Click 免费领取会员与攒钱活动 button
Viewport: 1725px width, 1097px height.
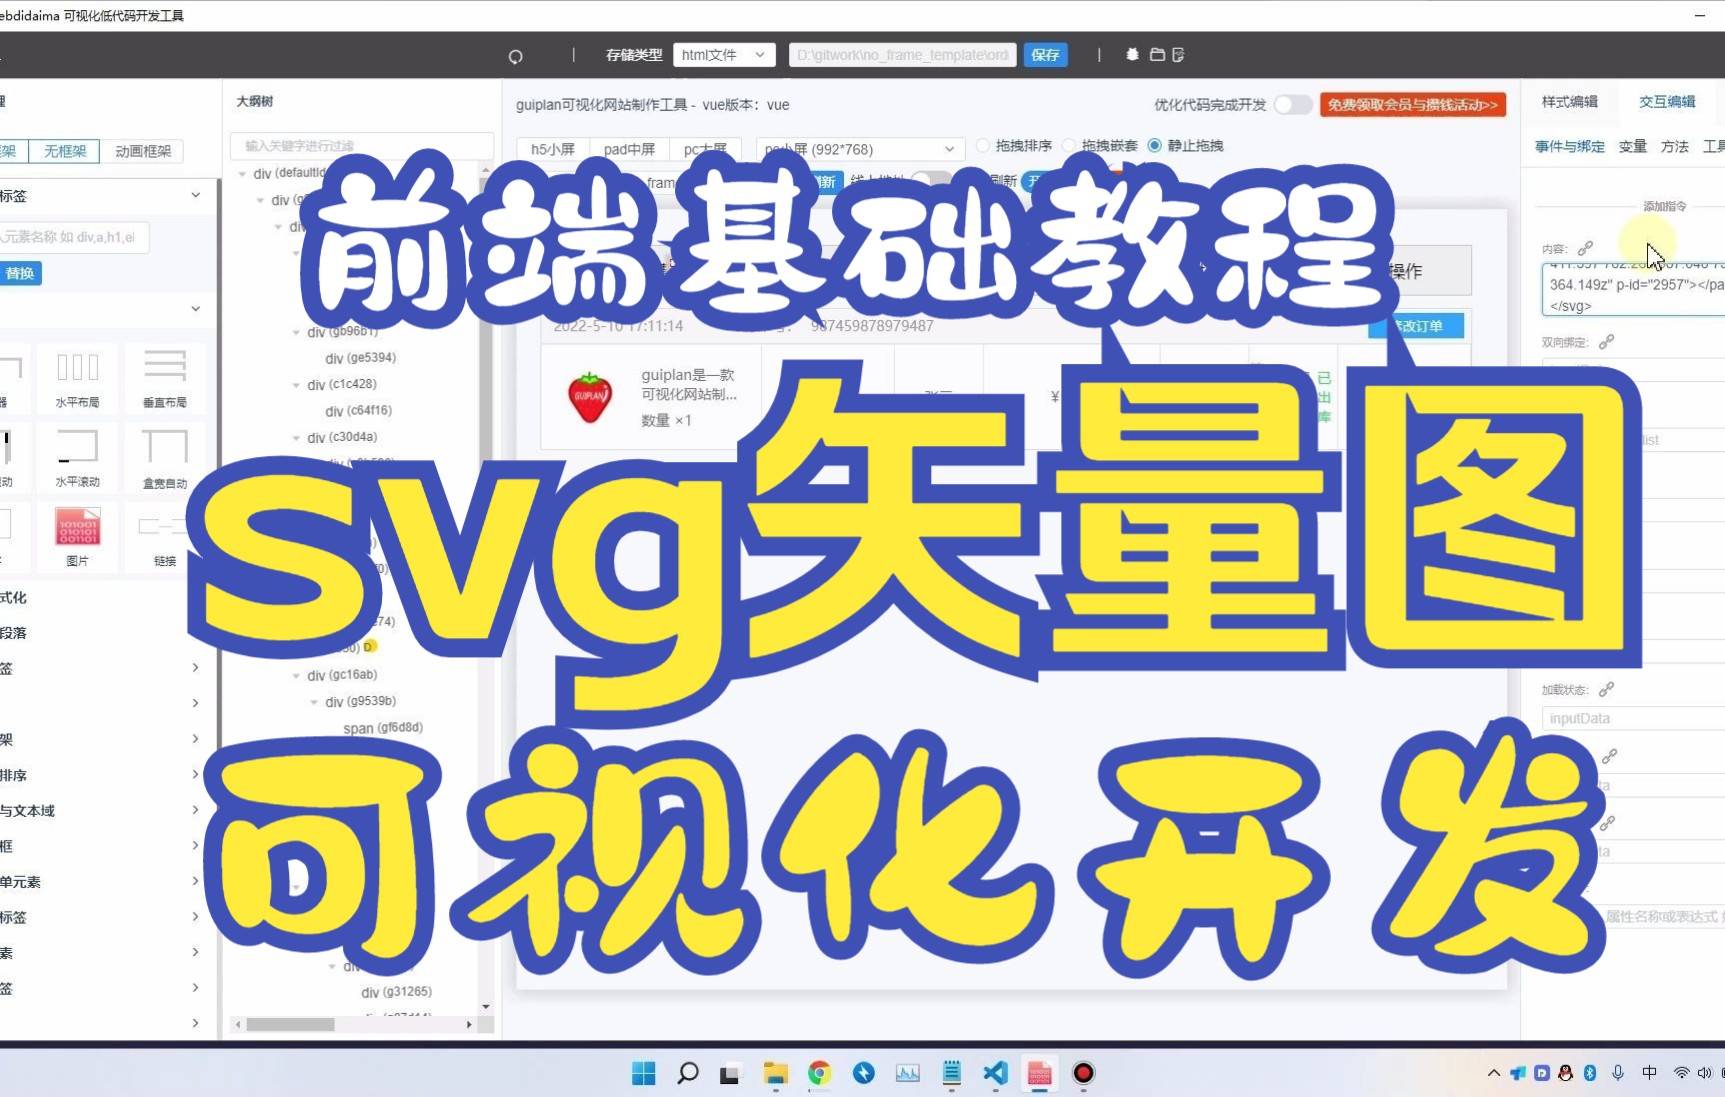(1412, 105)
